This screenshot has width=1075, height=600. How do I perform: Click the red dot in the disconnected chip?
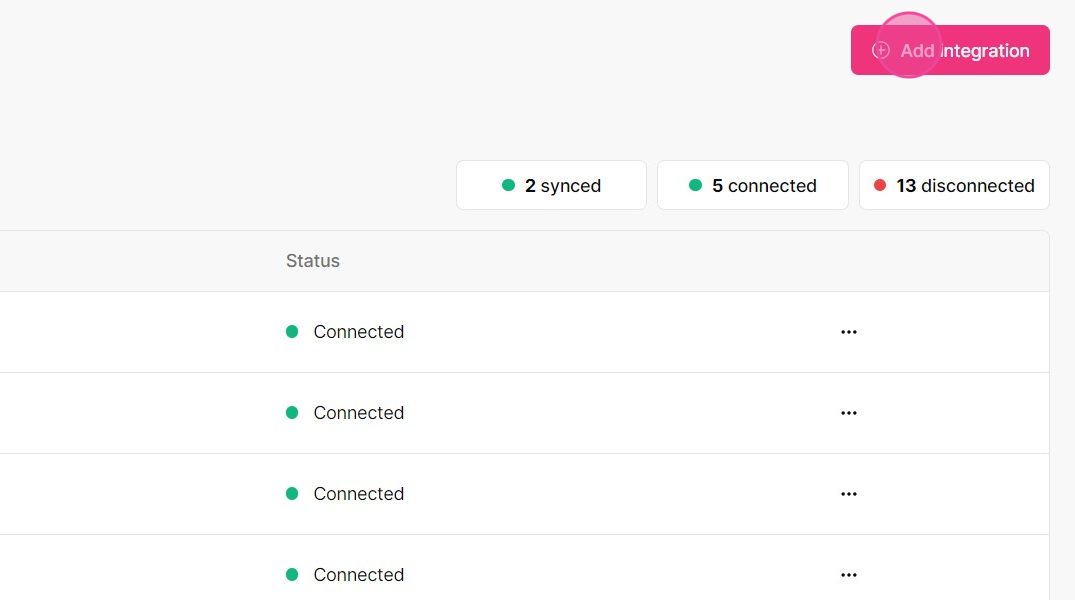click(x=880, y=185)
